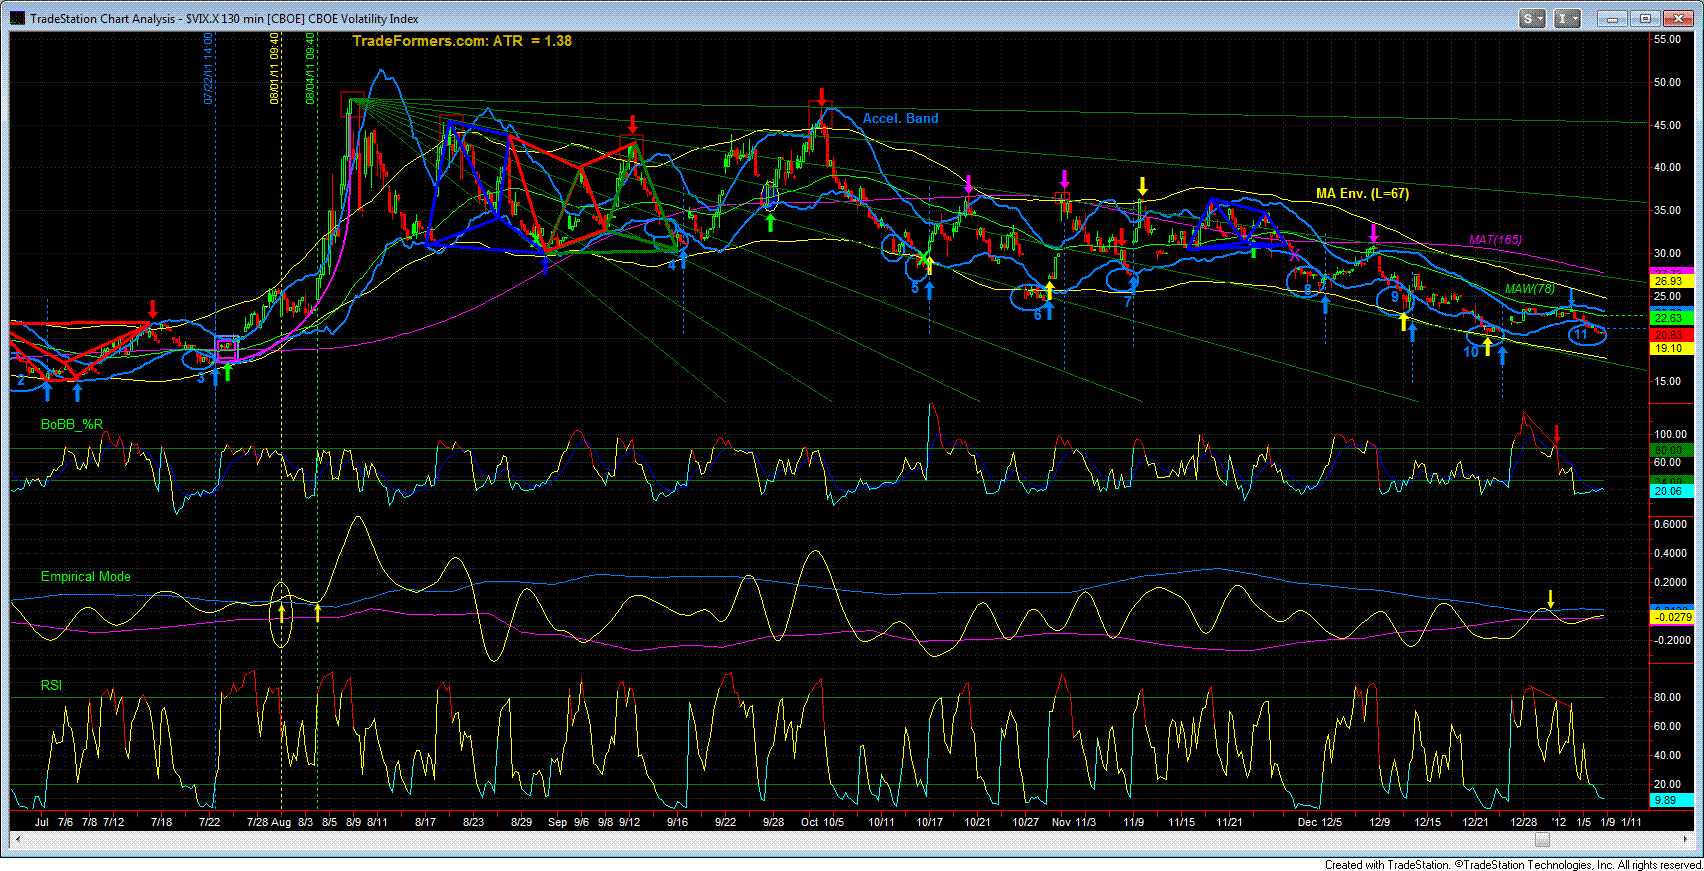Maximize the Chart Analysis window

pos(1645,18)
